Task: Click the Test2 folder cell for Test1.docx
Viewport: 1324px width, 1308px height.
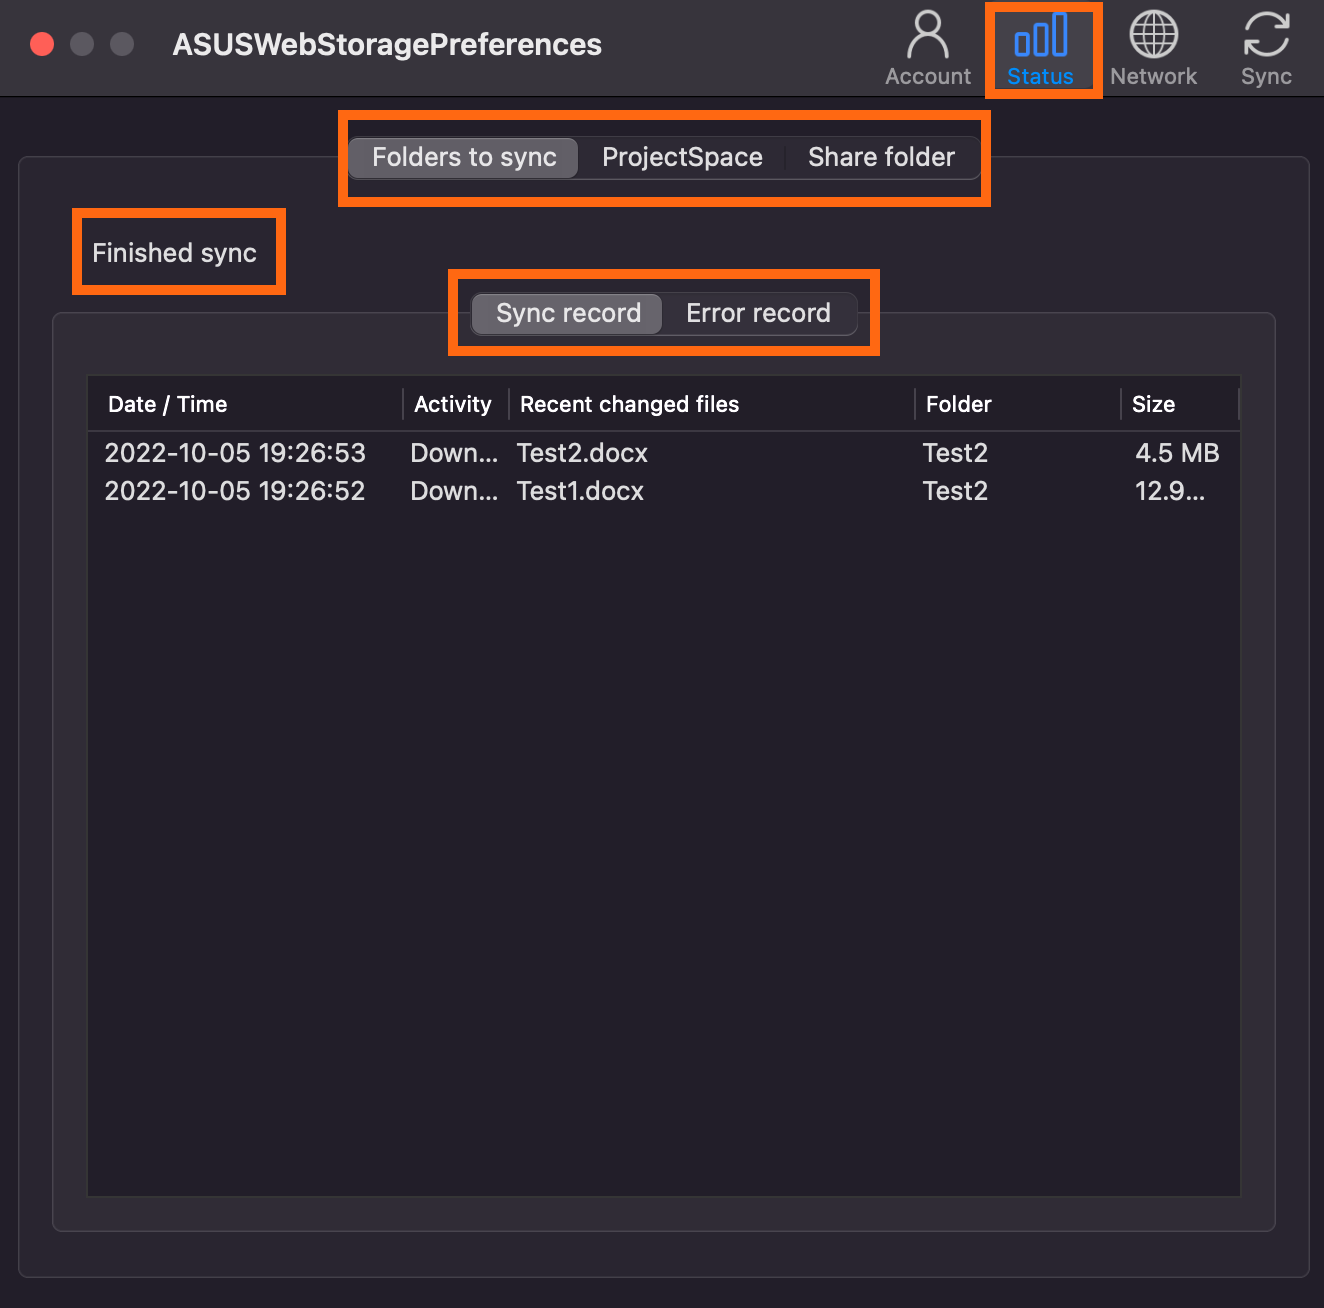Action: [955, 491]
